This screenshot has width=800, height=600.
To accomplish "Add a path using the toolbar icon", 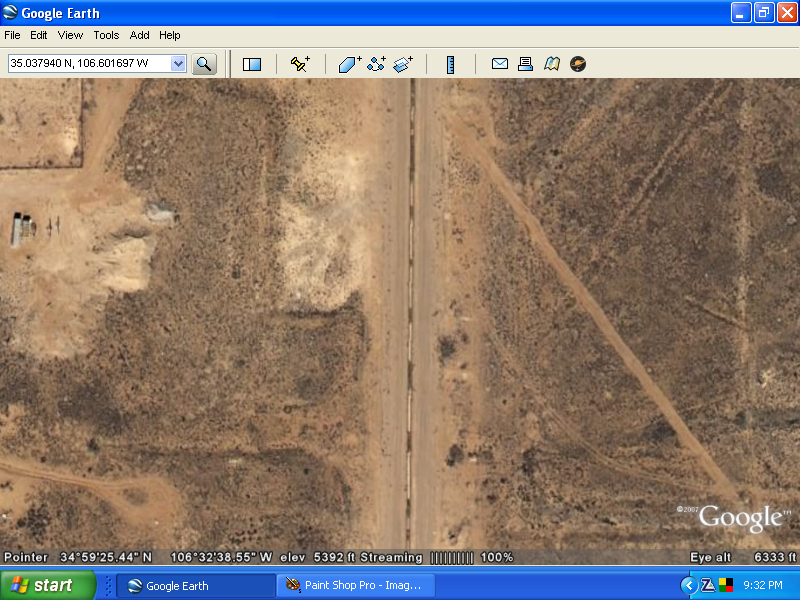I will 377,64.
